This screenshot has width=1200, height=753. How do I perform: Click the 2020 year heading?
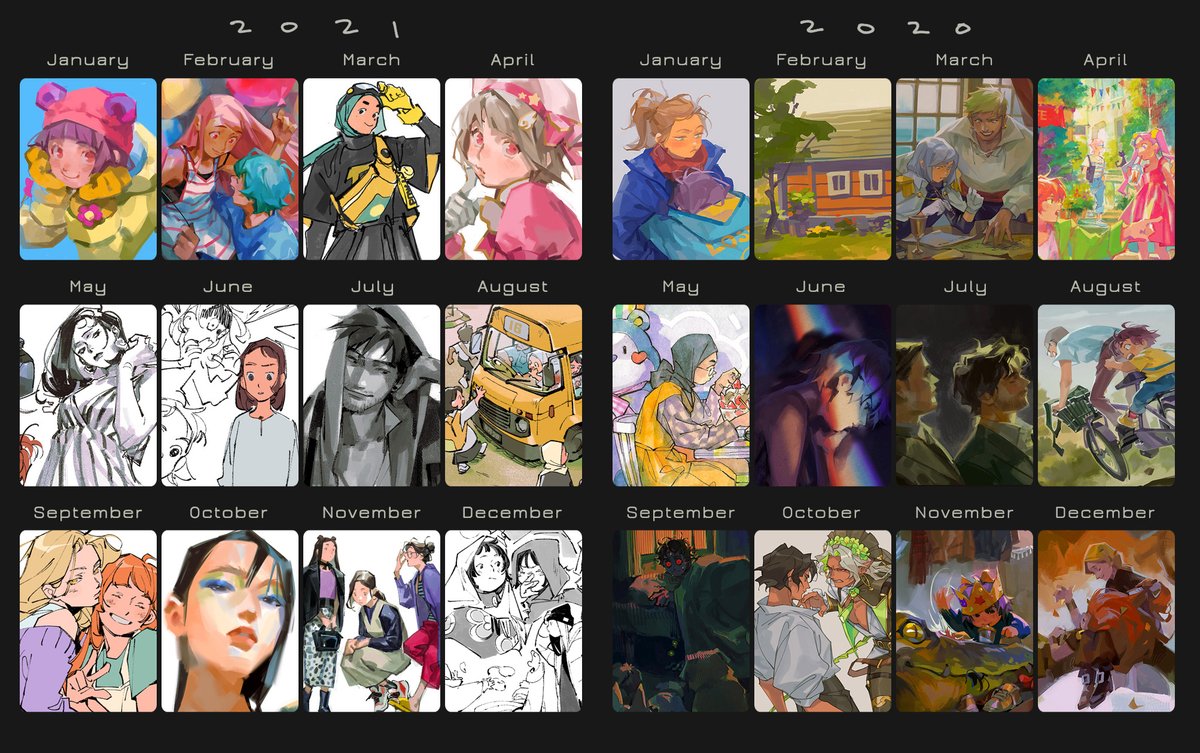(886, 27)
